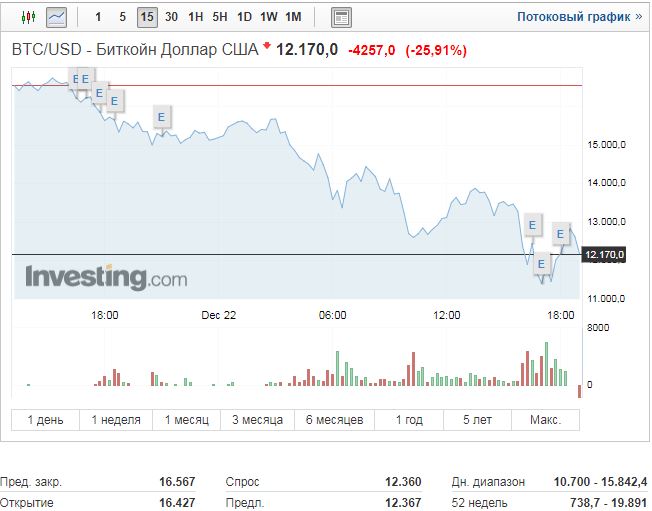Select the 1W interval
This screenshot has height=511, width=652.
click(x=269, y=17)
